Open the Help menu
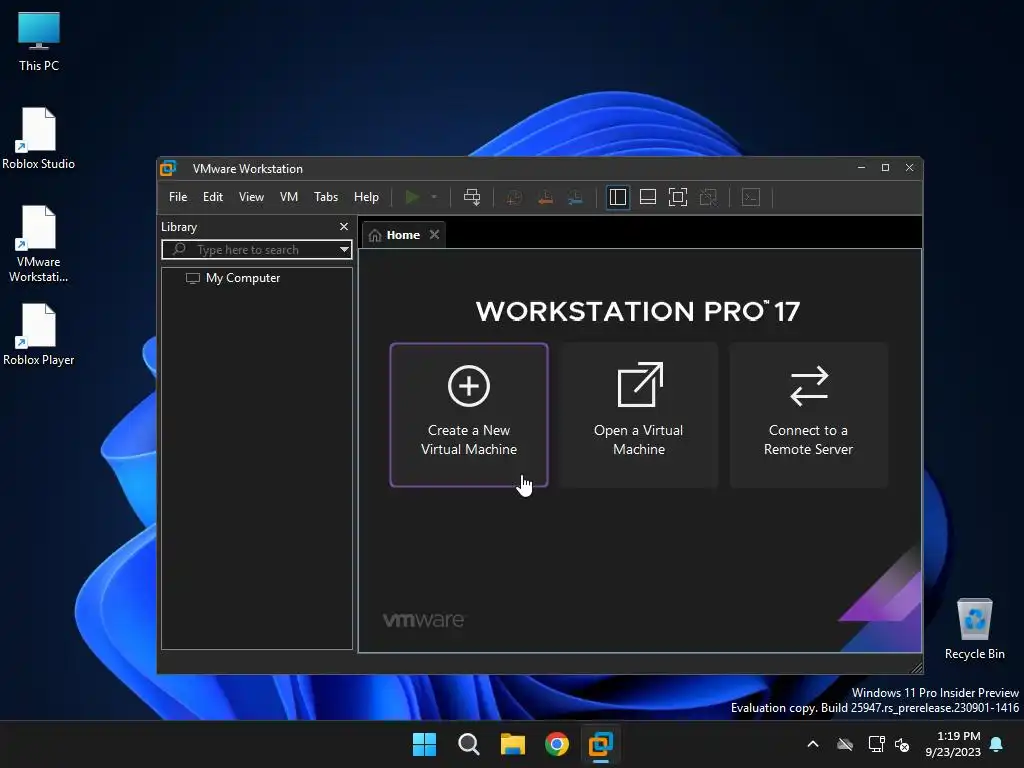Viewport: 1024px width, 768px height. [366, 197]
